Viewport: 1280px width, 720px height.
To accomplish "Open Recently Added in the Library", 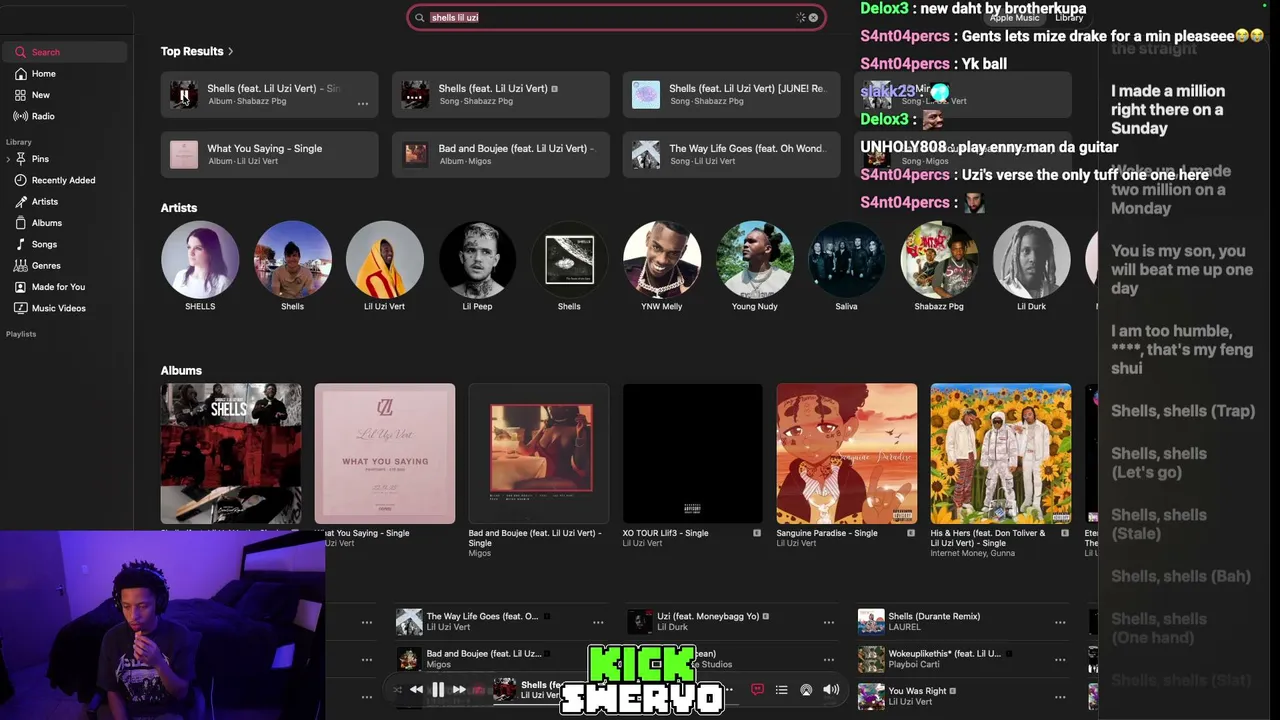I will [64, 180].
